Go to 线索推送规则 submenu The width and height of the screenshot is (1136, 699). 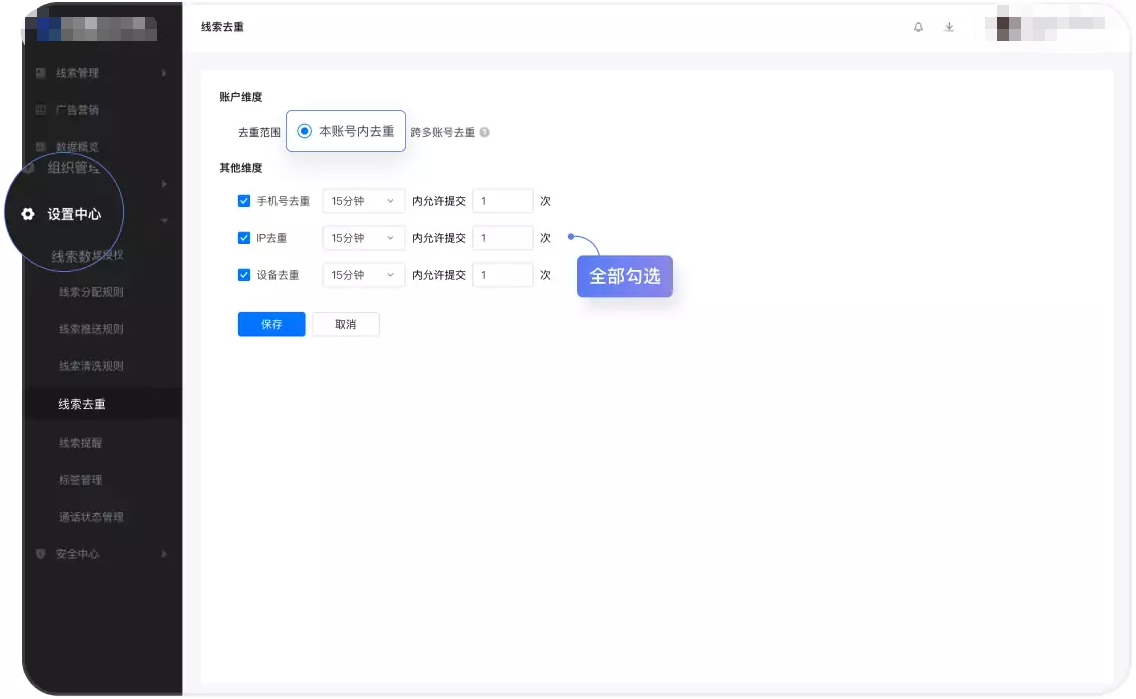click(91, 329)
